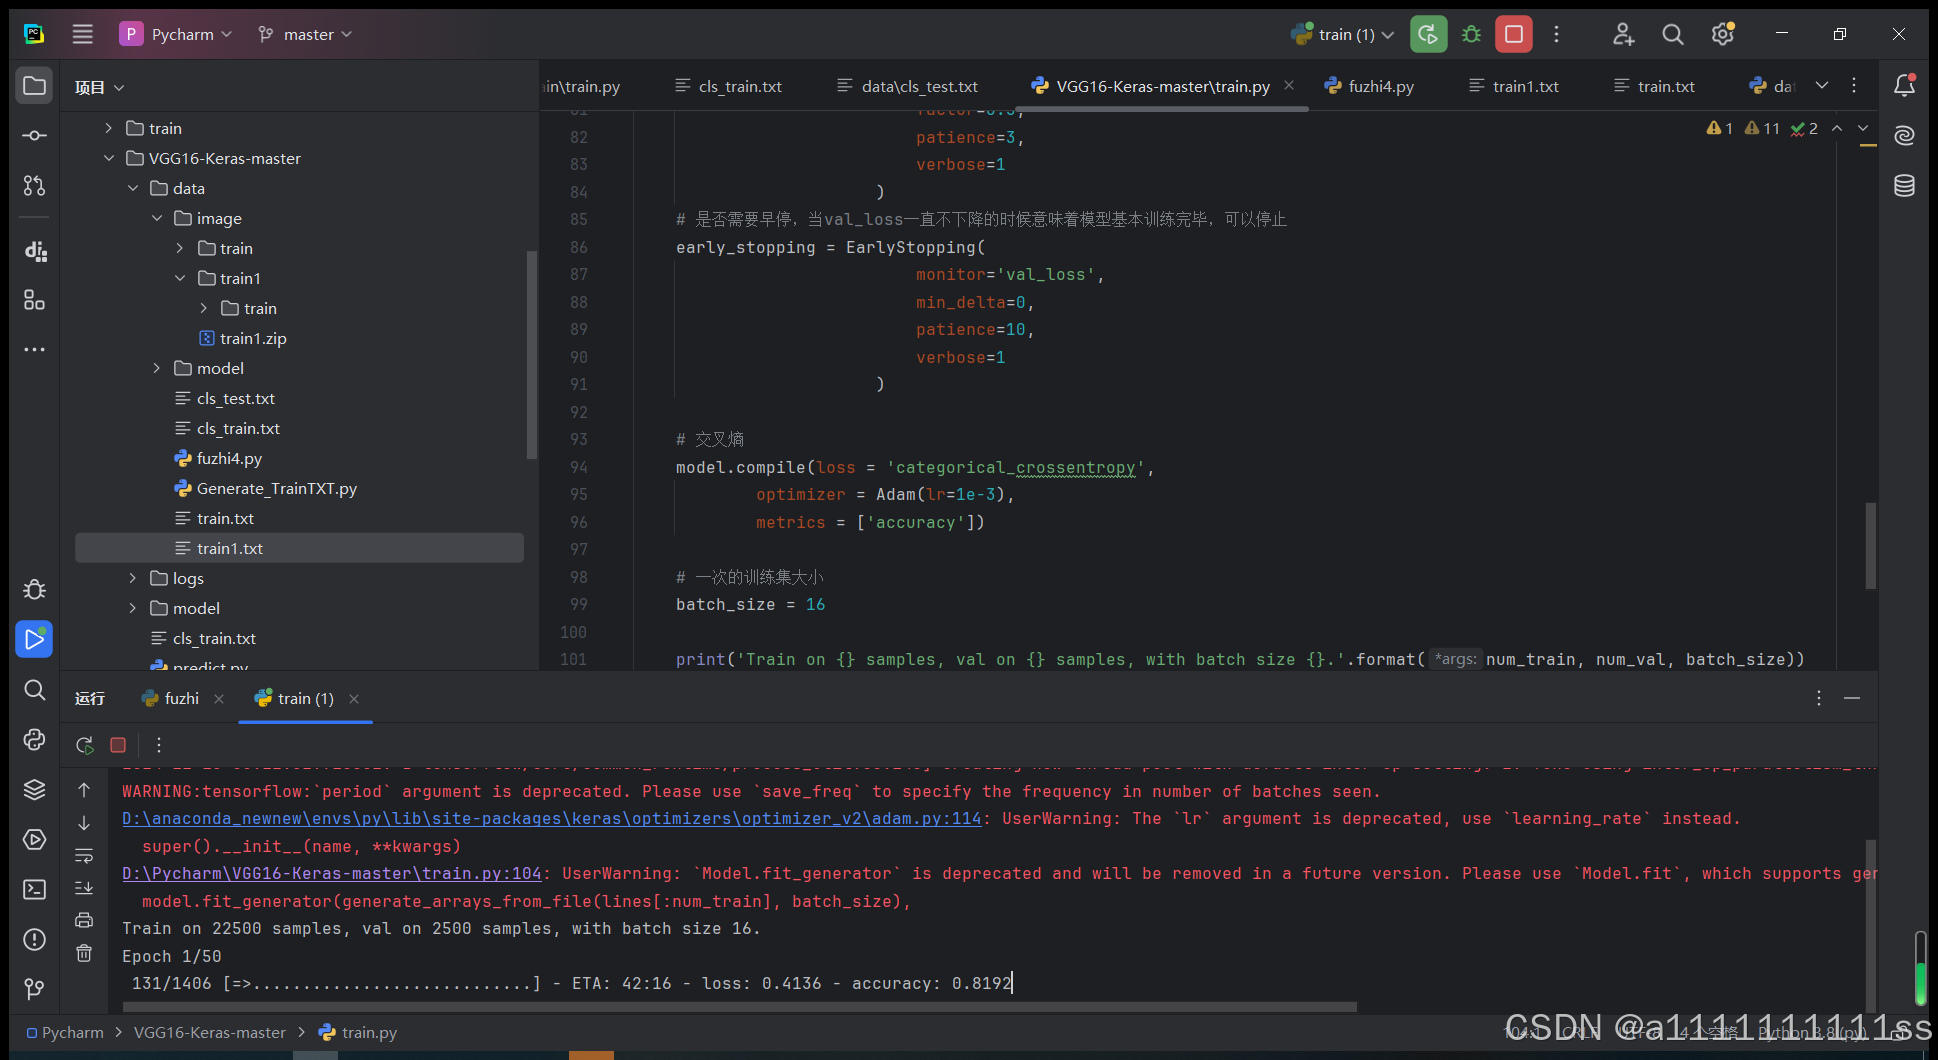Open the Notifications panel
1938x1060 pixels.
(x=1904, y=85)
